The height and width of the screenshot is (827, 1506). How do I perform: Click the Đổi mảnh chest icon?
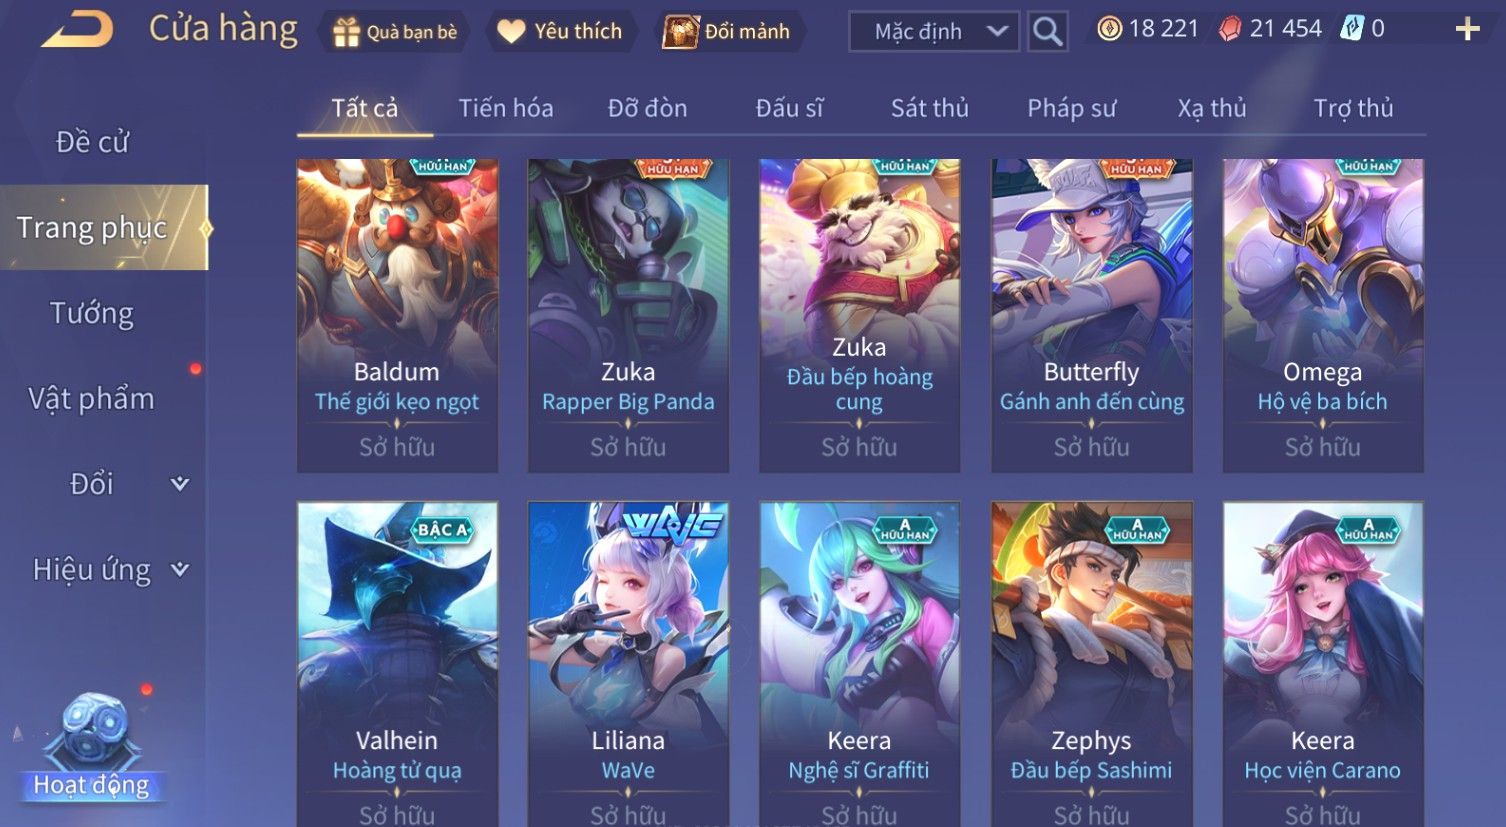[x=681, y=32]
